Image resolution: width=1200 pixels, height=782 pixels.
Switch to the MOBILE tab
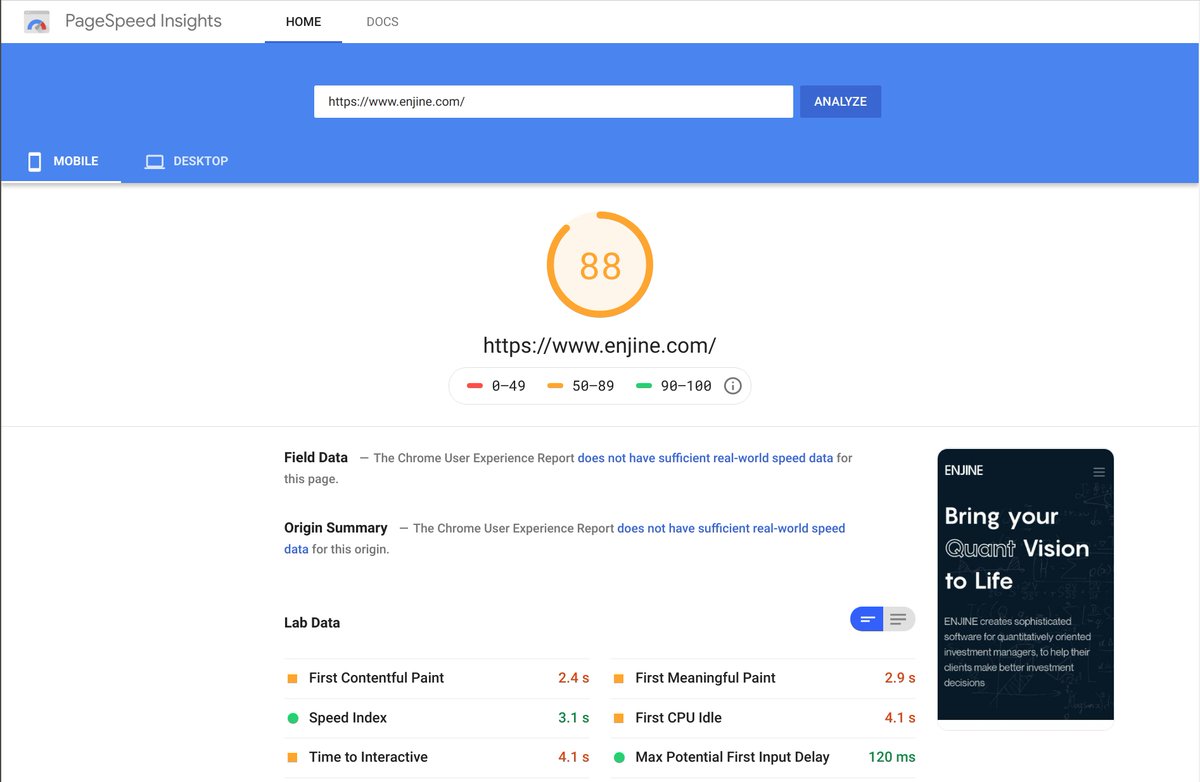pos(61,161)
